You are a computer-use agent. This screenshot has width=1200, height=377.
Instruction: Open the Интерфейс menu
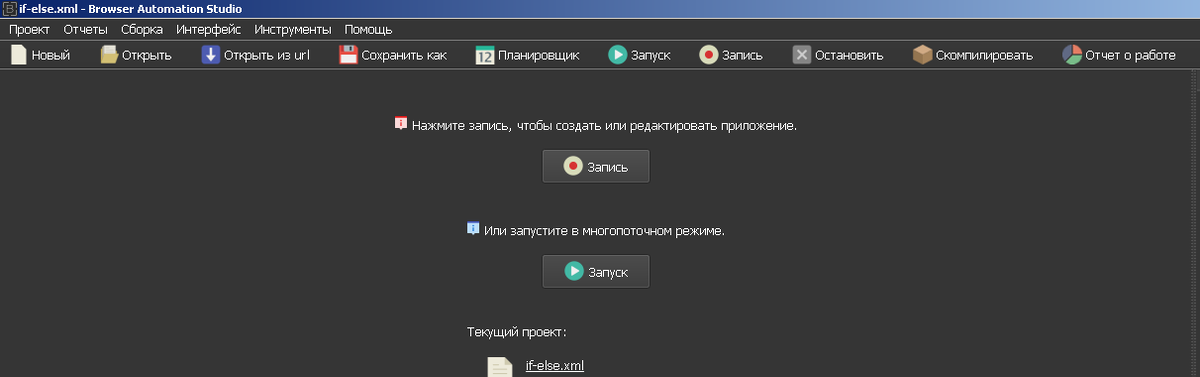[208, 30]
